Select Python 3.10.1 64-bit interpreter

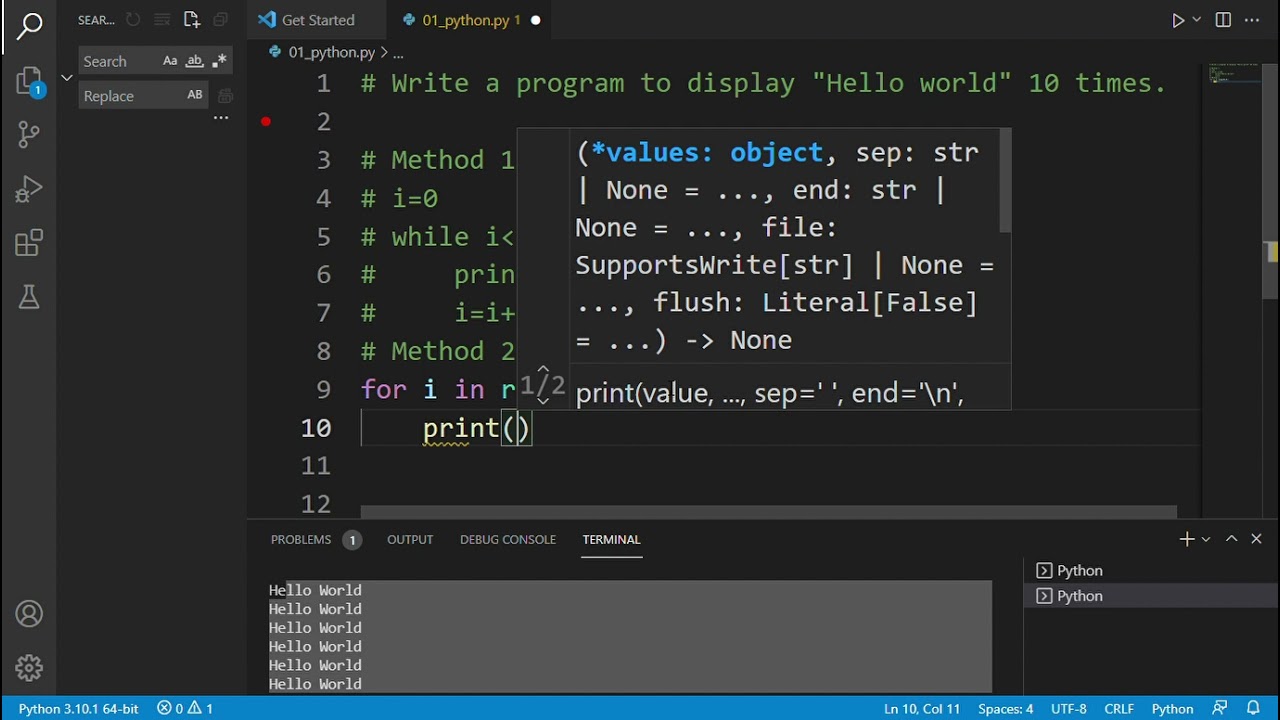tap(78, 708)
